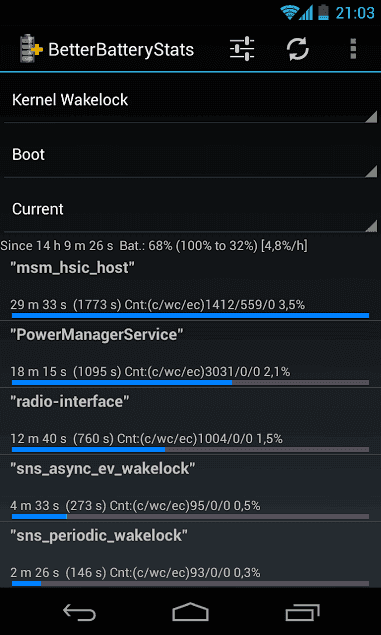Open the three-dot overflow menu
381x635 pixels.
353,49
